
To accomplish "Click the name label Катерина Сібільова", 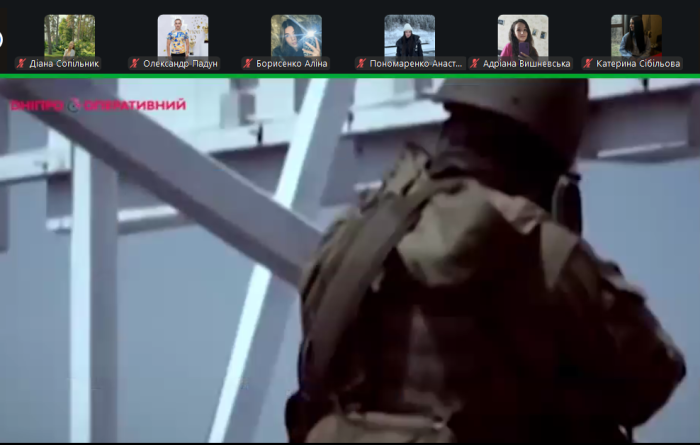I will click(638, 63).
